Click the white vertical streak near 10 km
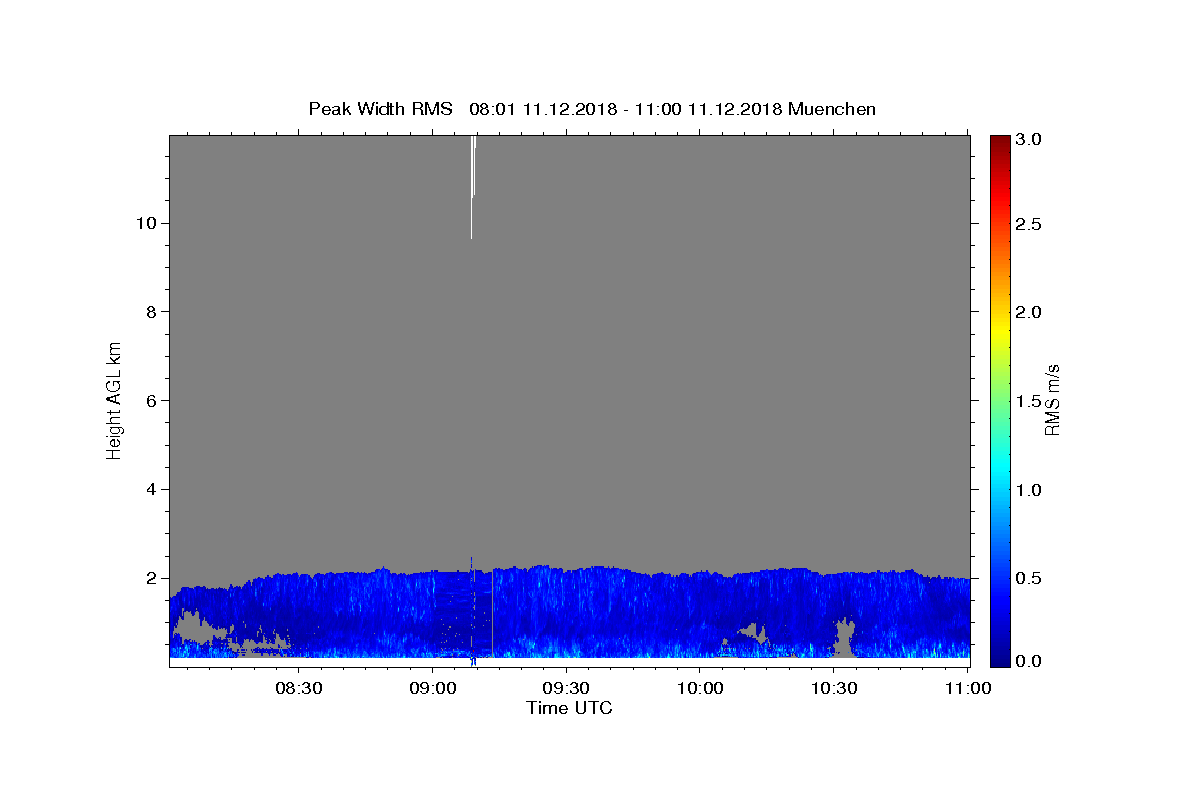Screen dimensions: 1200x800 point(472,187)
